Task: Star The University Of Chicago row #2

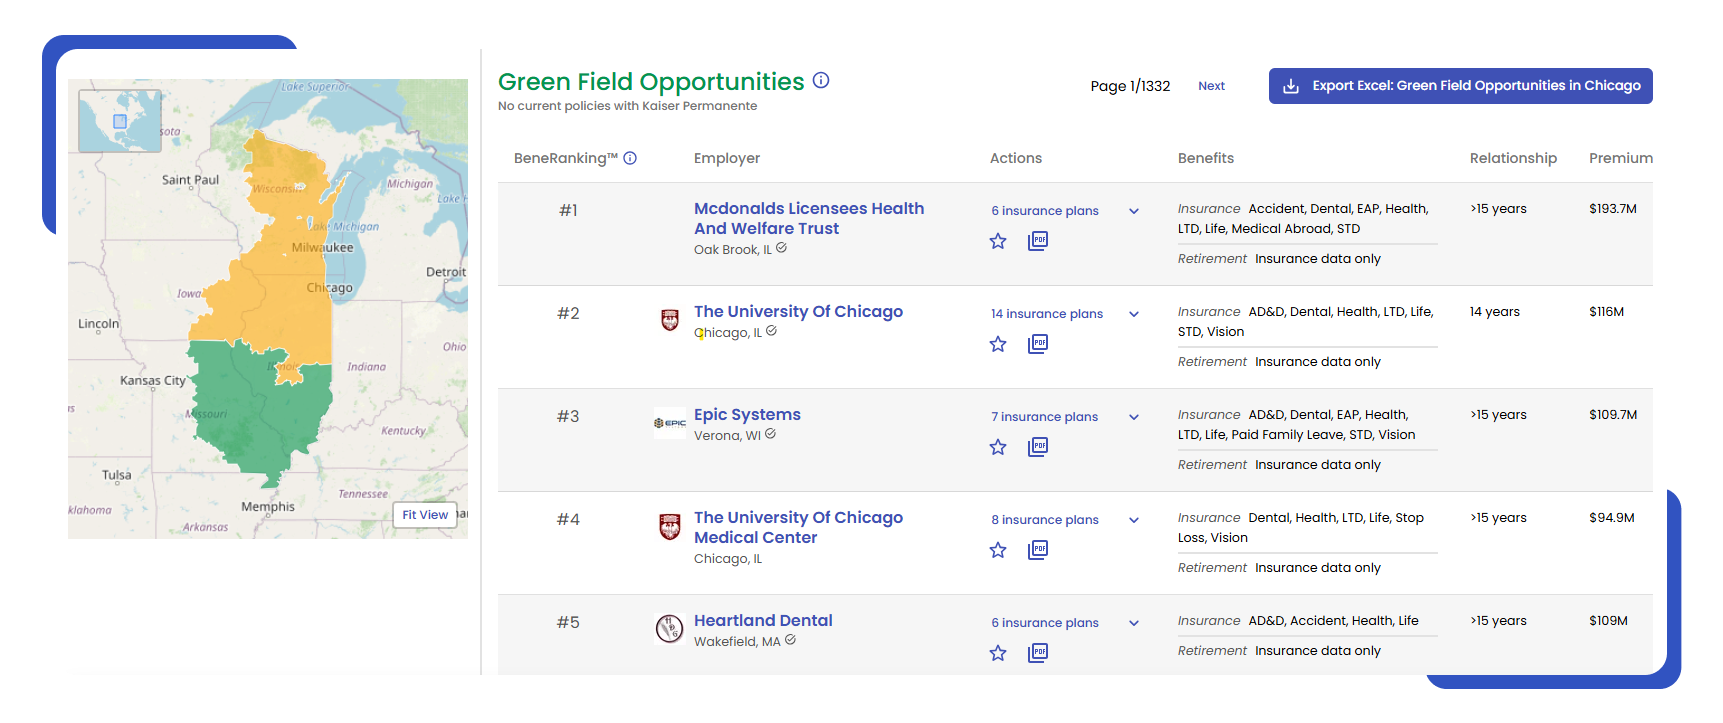Action: (998, 344)
